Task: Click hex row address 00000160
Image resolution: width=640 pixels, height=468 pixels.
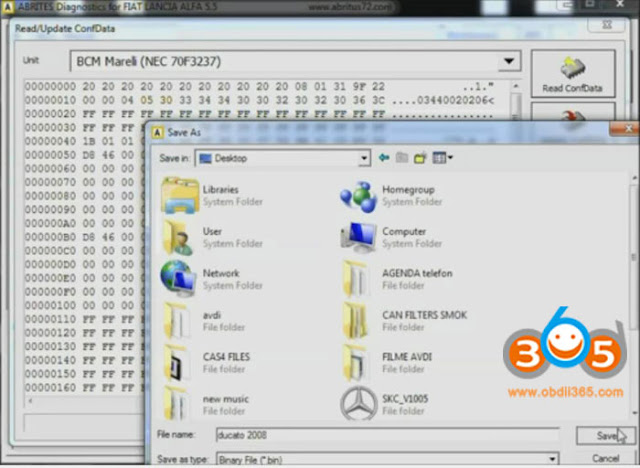Action: pos(50,388)
